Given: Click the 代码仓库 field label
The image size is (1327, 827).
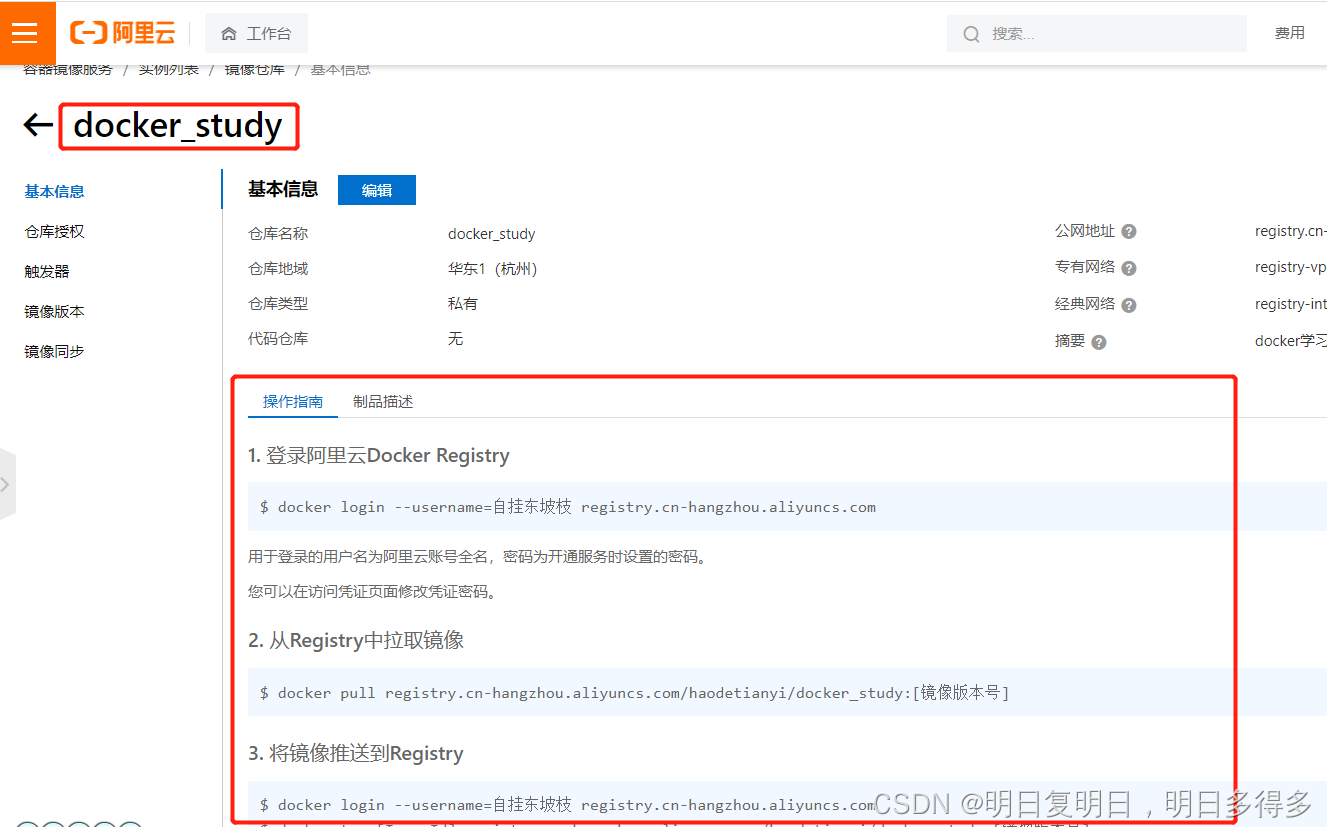Looking at the screenshot, I should point(278,338).
